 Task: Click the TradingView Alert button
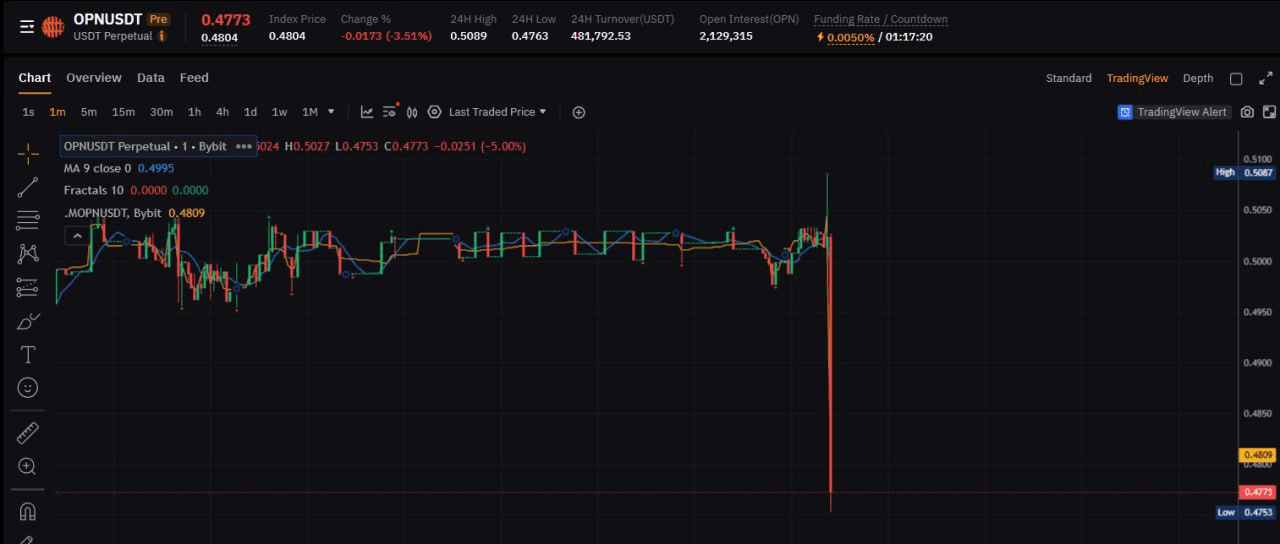coord(1173,112)
